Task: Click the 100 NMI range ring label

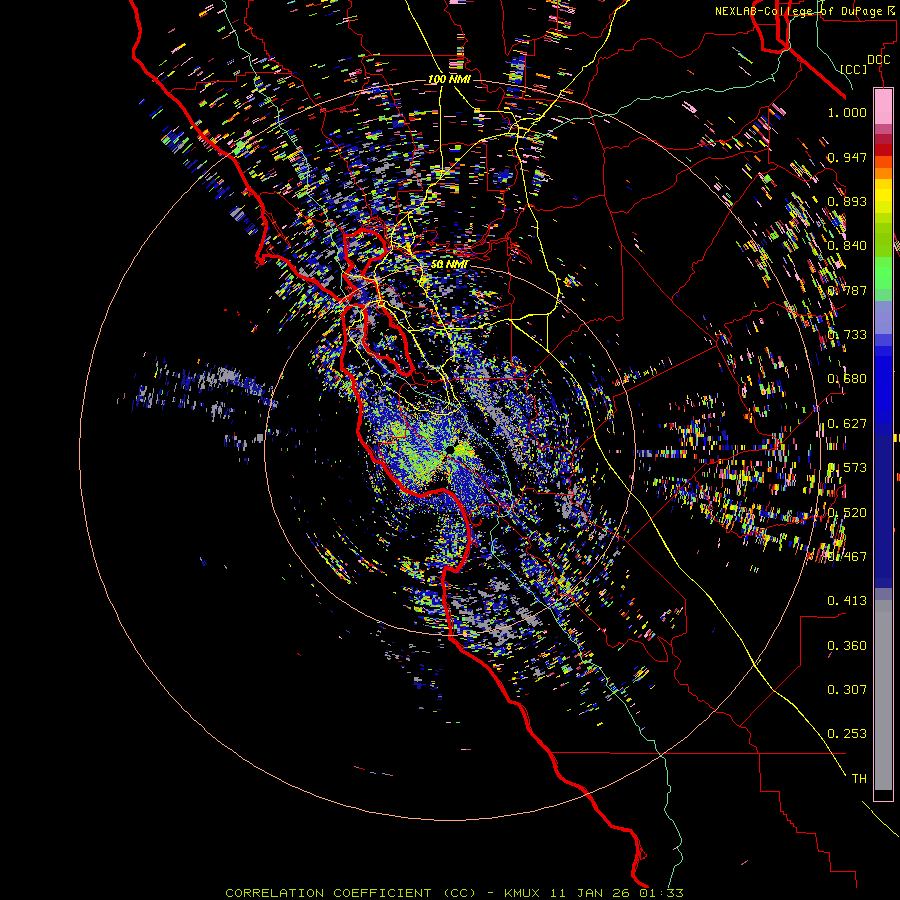Action: tap(449, 79)
